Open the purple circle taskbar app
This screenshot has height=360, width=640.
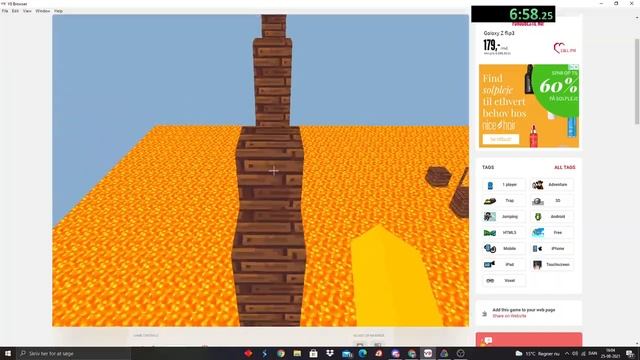tap(395, 353)
